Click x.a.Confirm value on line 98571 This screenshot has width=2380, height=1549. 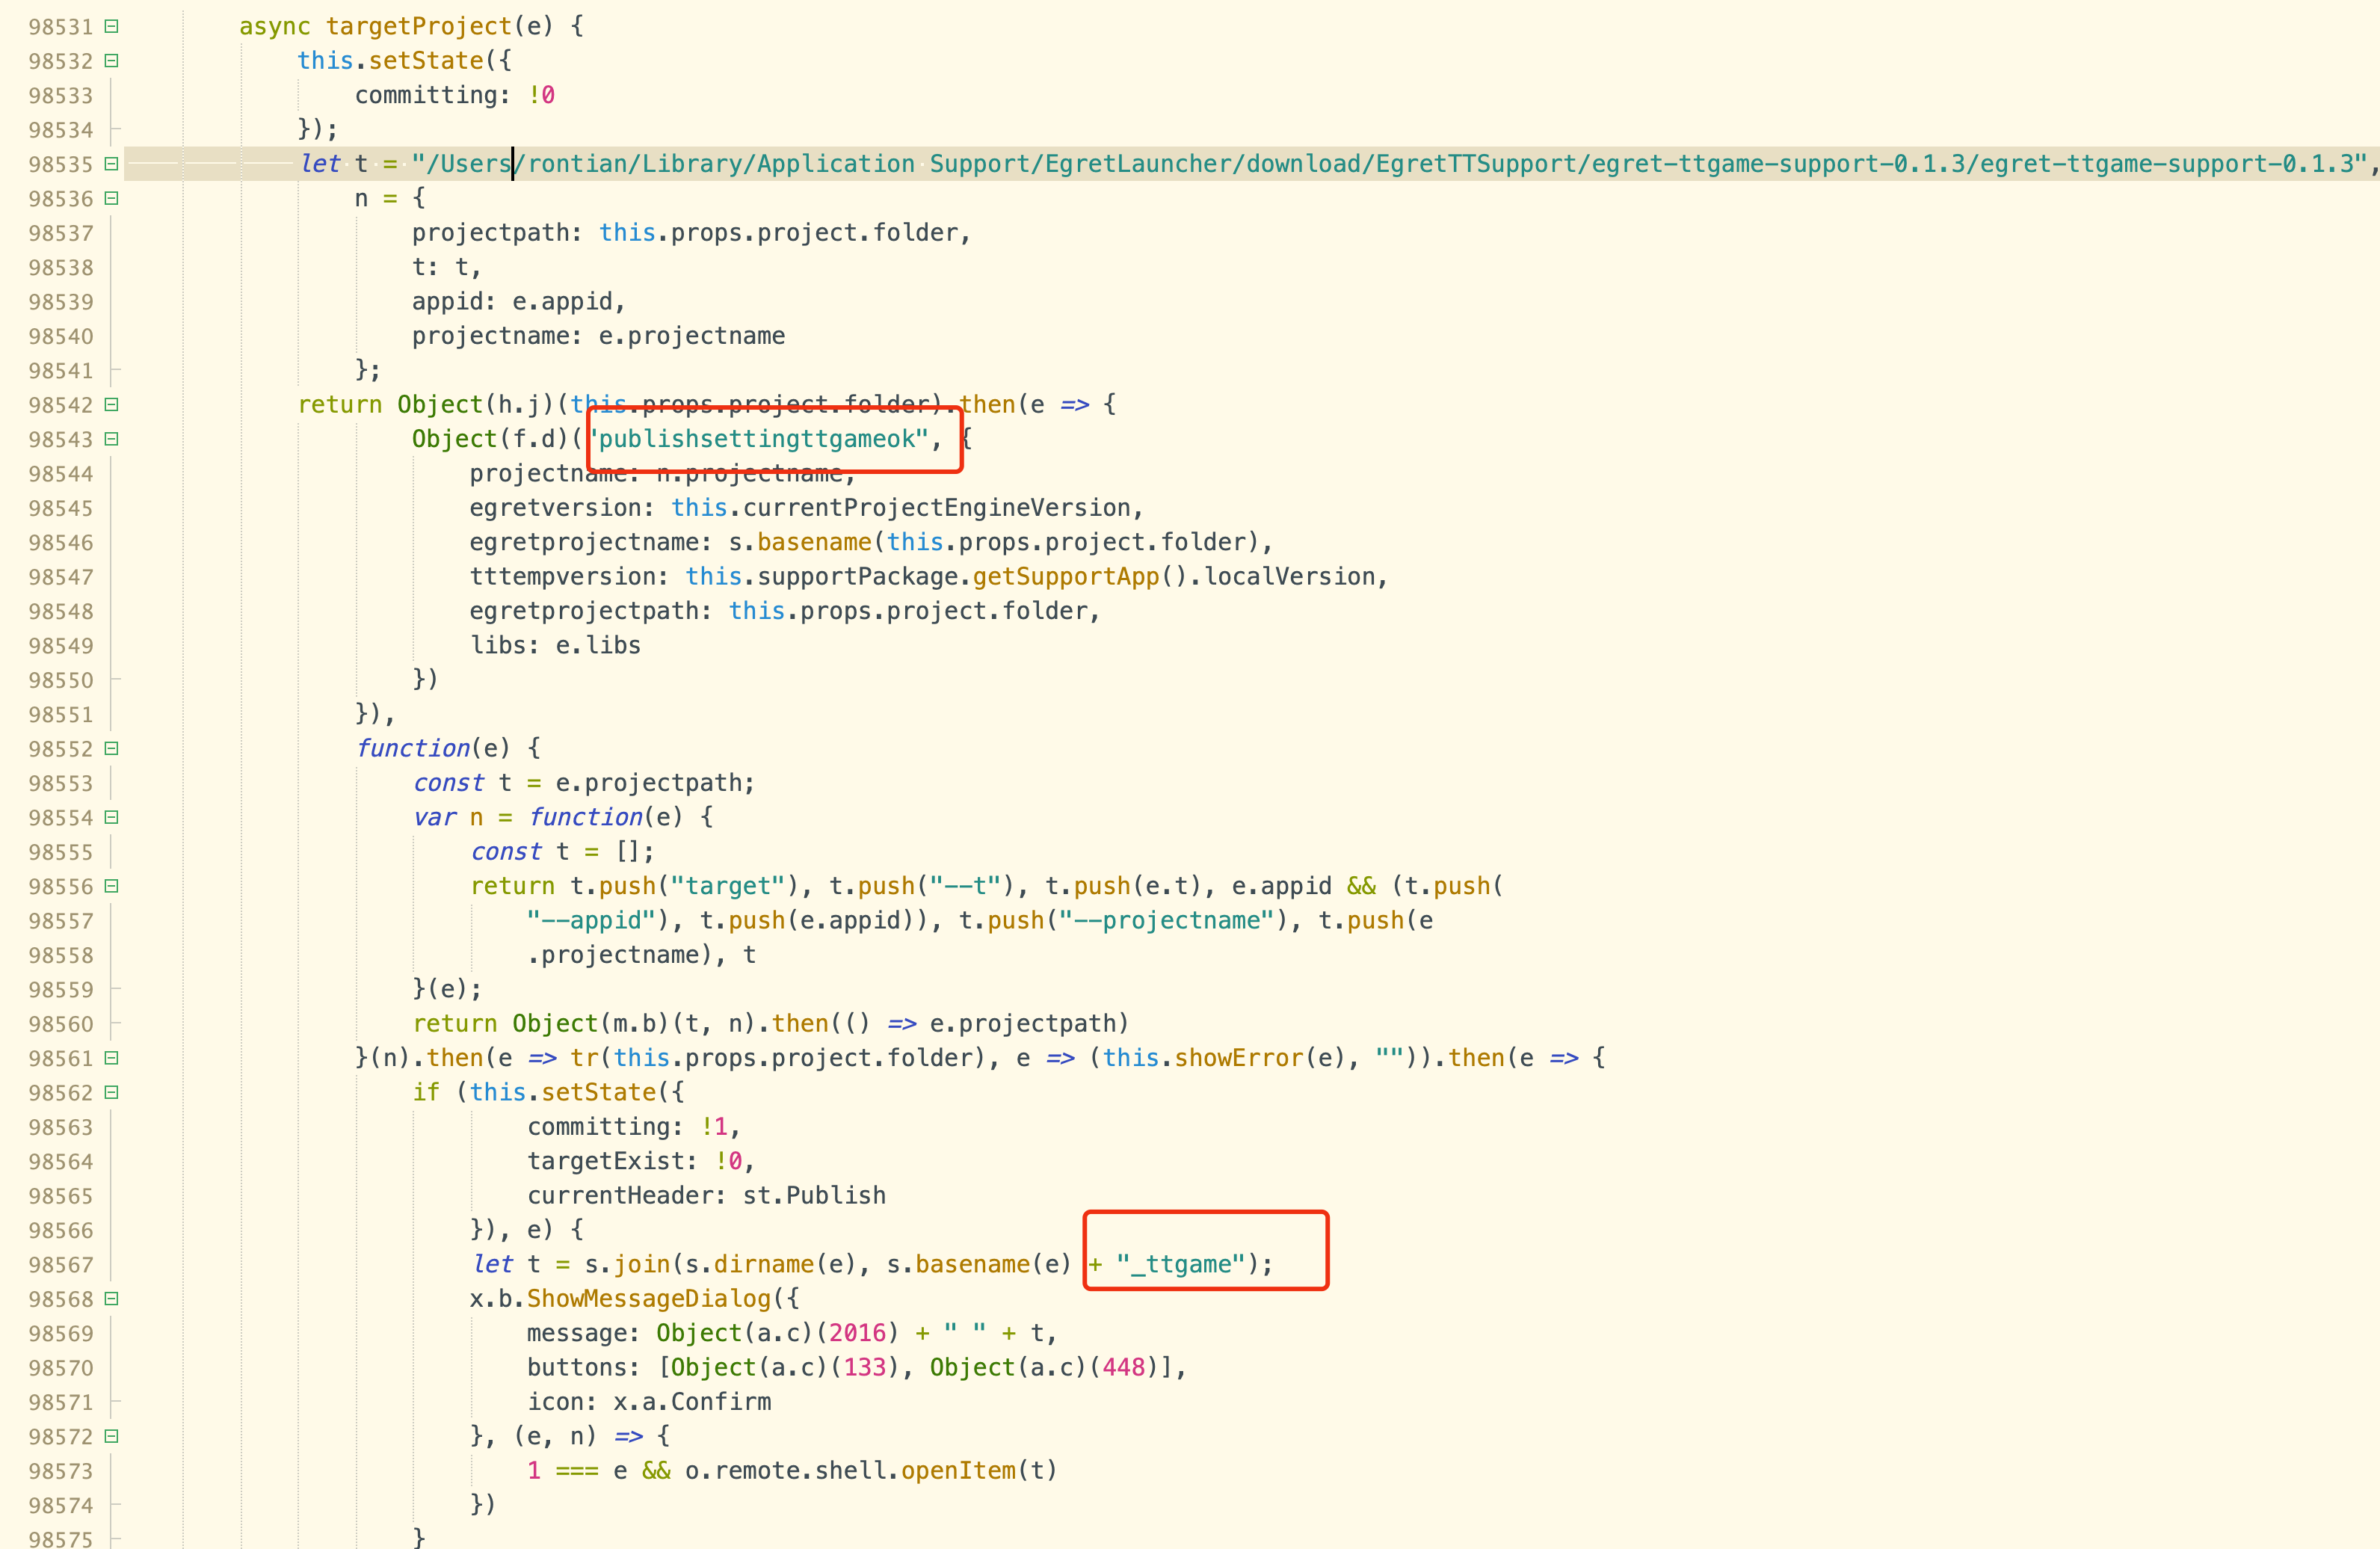tap(692, 1402)
